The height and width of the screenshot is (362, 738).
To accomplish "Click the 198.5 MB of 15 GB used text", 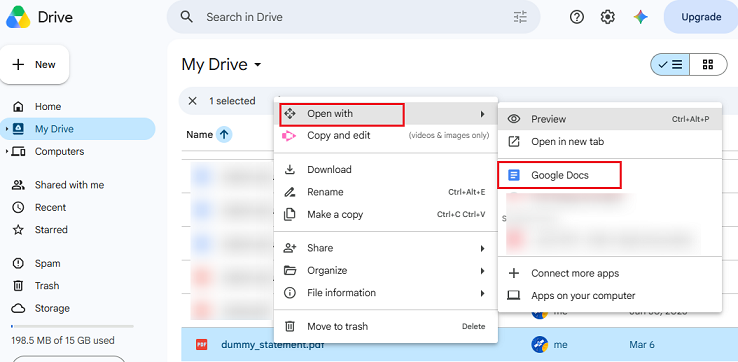I will (x=63, y=340).
